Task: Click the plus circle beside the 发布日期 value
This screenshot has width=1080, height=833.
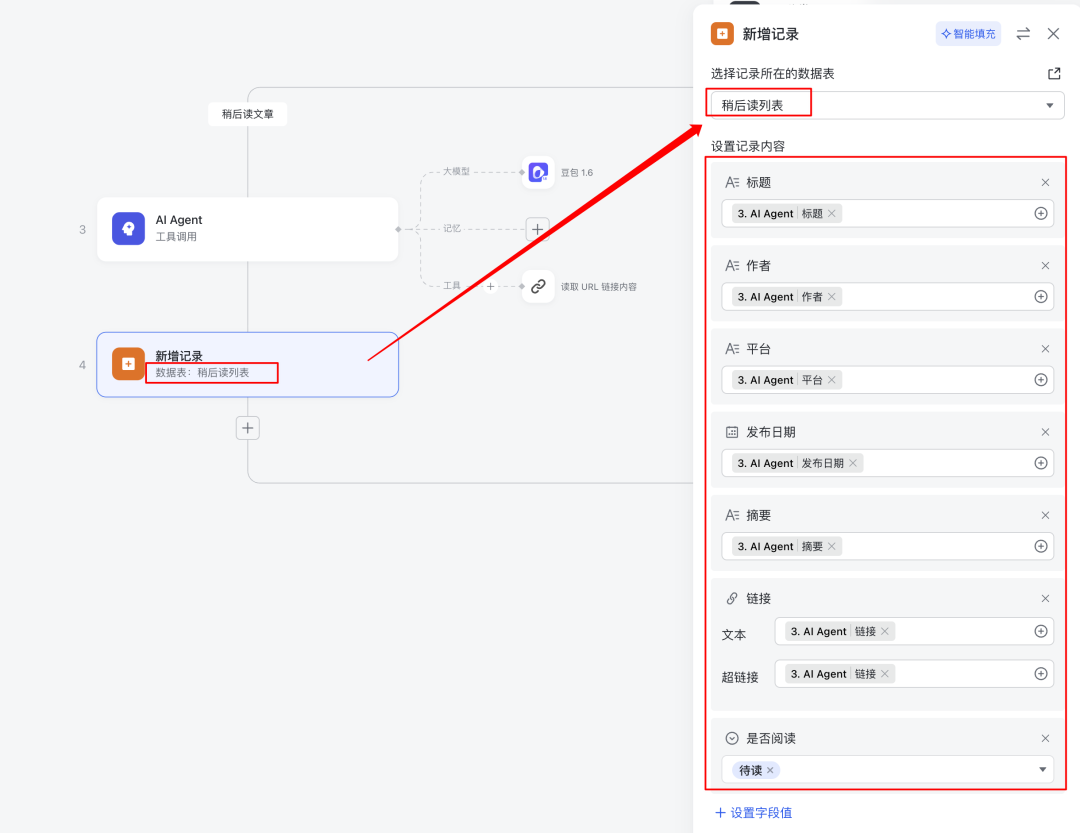Action: 1040,463
